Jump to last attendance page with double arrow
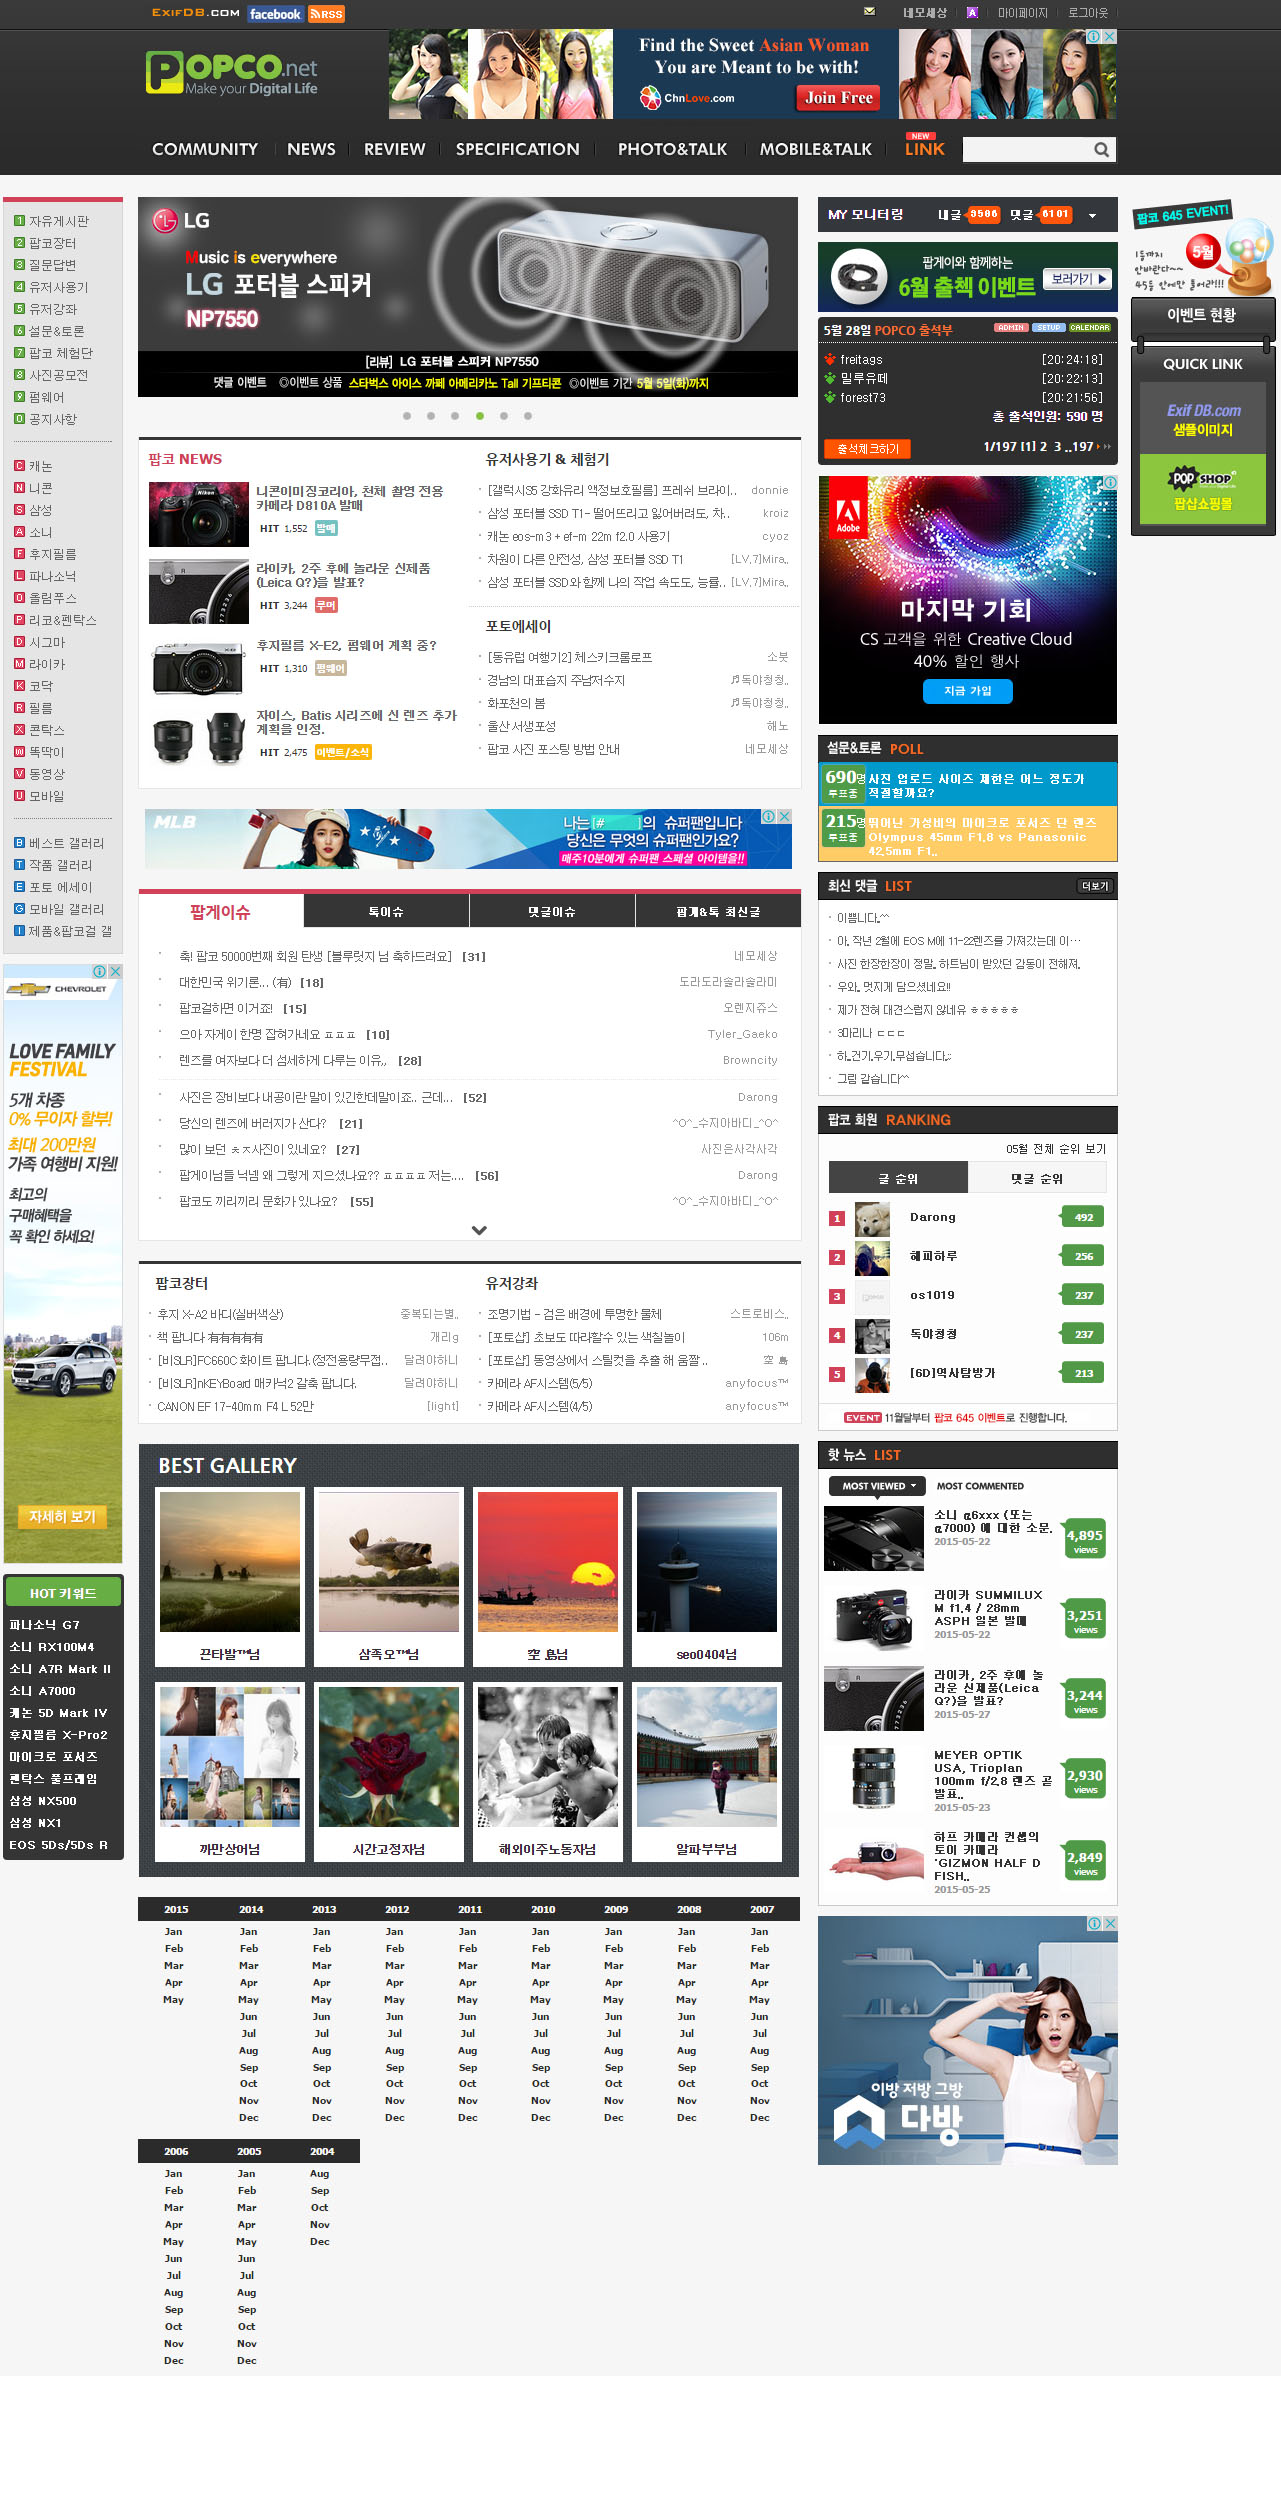The height and width of the screenshot is (2500, 1281). click(x=1108, y=447)
